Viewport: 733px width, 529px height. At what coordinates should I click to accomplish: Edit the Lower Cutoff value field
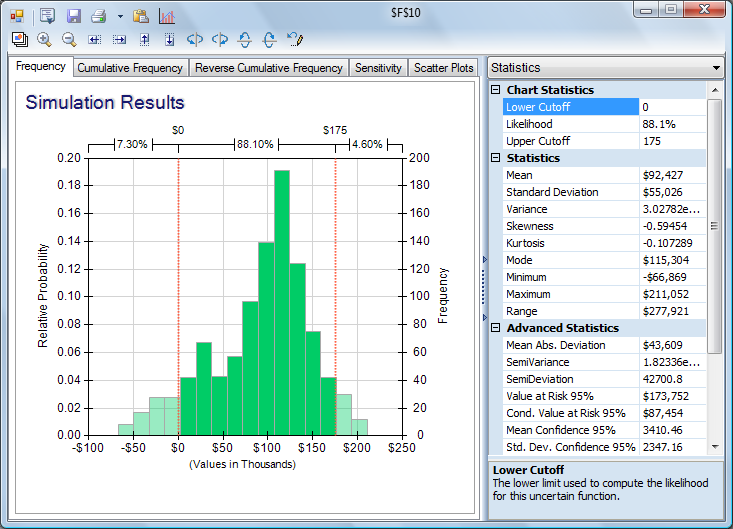point(672,107)
